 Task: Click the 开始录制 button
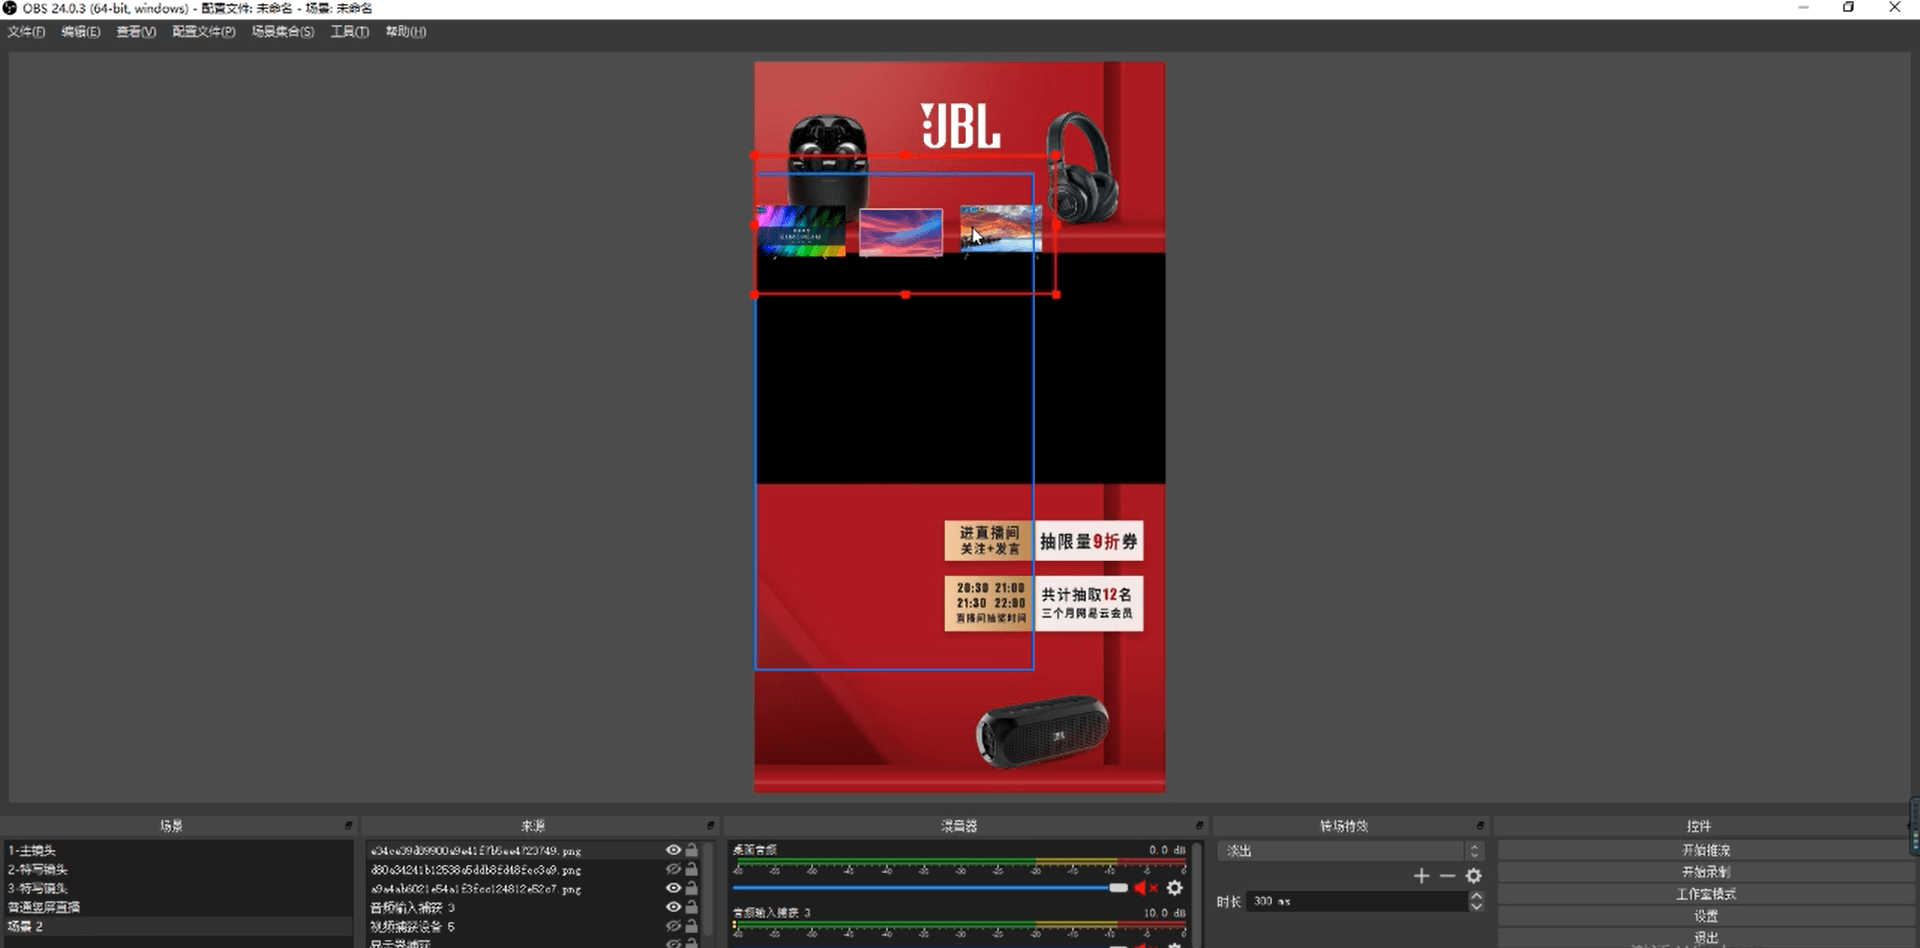(x=1705, y=872)
